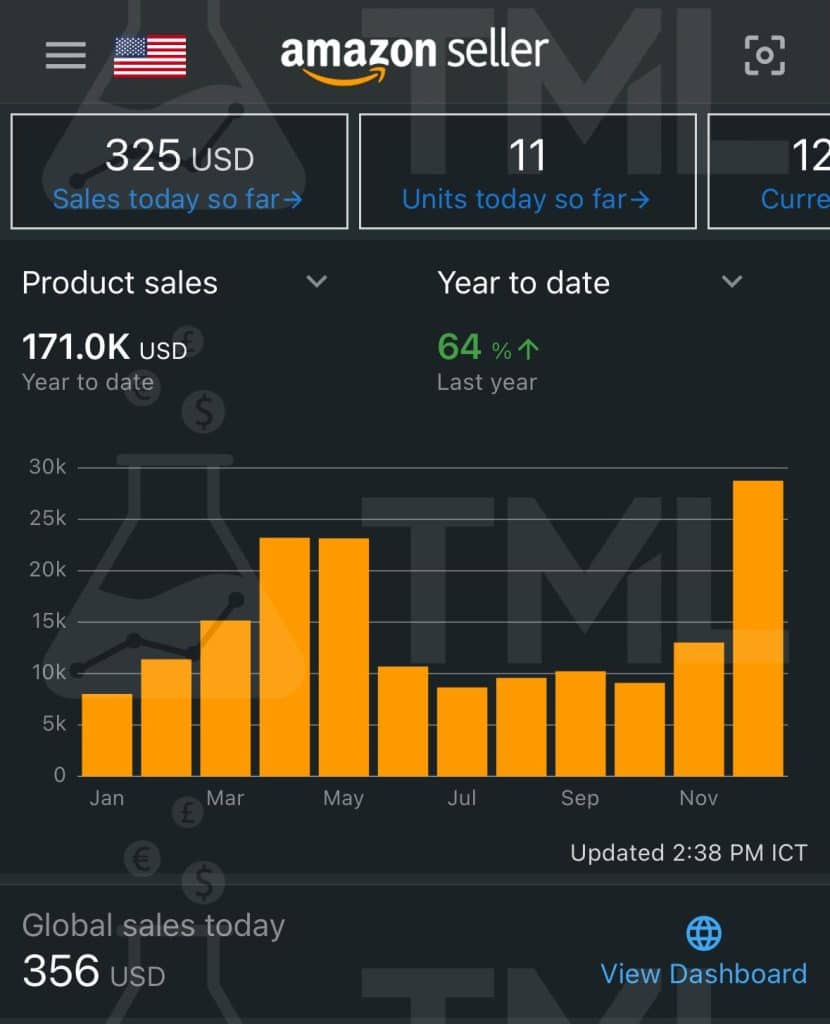830x1024 pixels.
Task: Expand the Year to date dropdown
Action: (x=732, y=282)
